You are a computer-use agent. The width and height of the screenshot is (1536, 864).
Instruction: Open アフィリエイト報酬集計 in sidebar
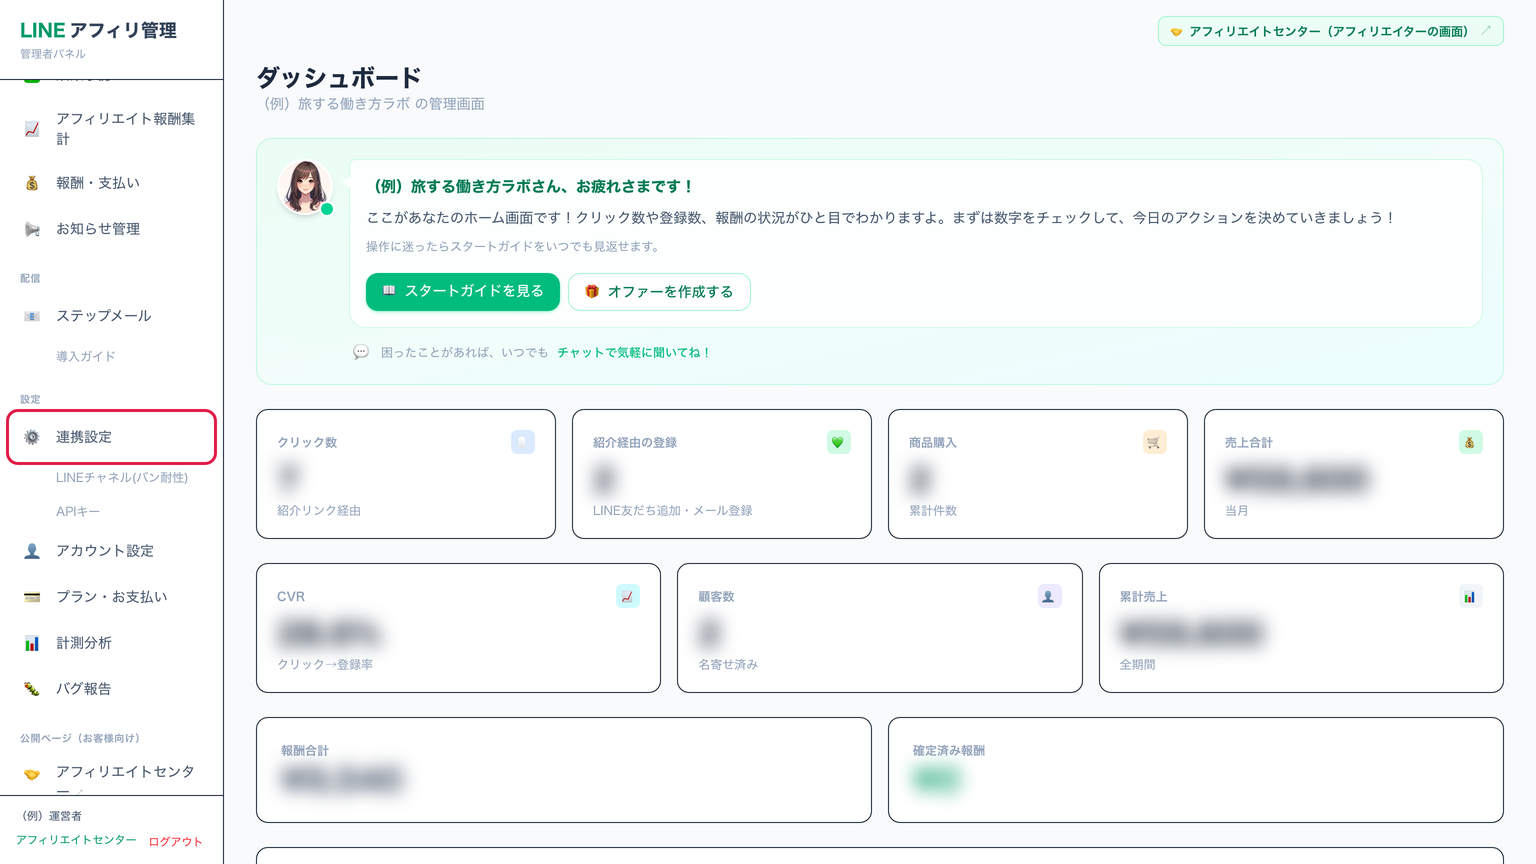(111, 129)
